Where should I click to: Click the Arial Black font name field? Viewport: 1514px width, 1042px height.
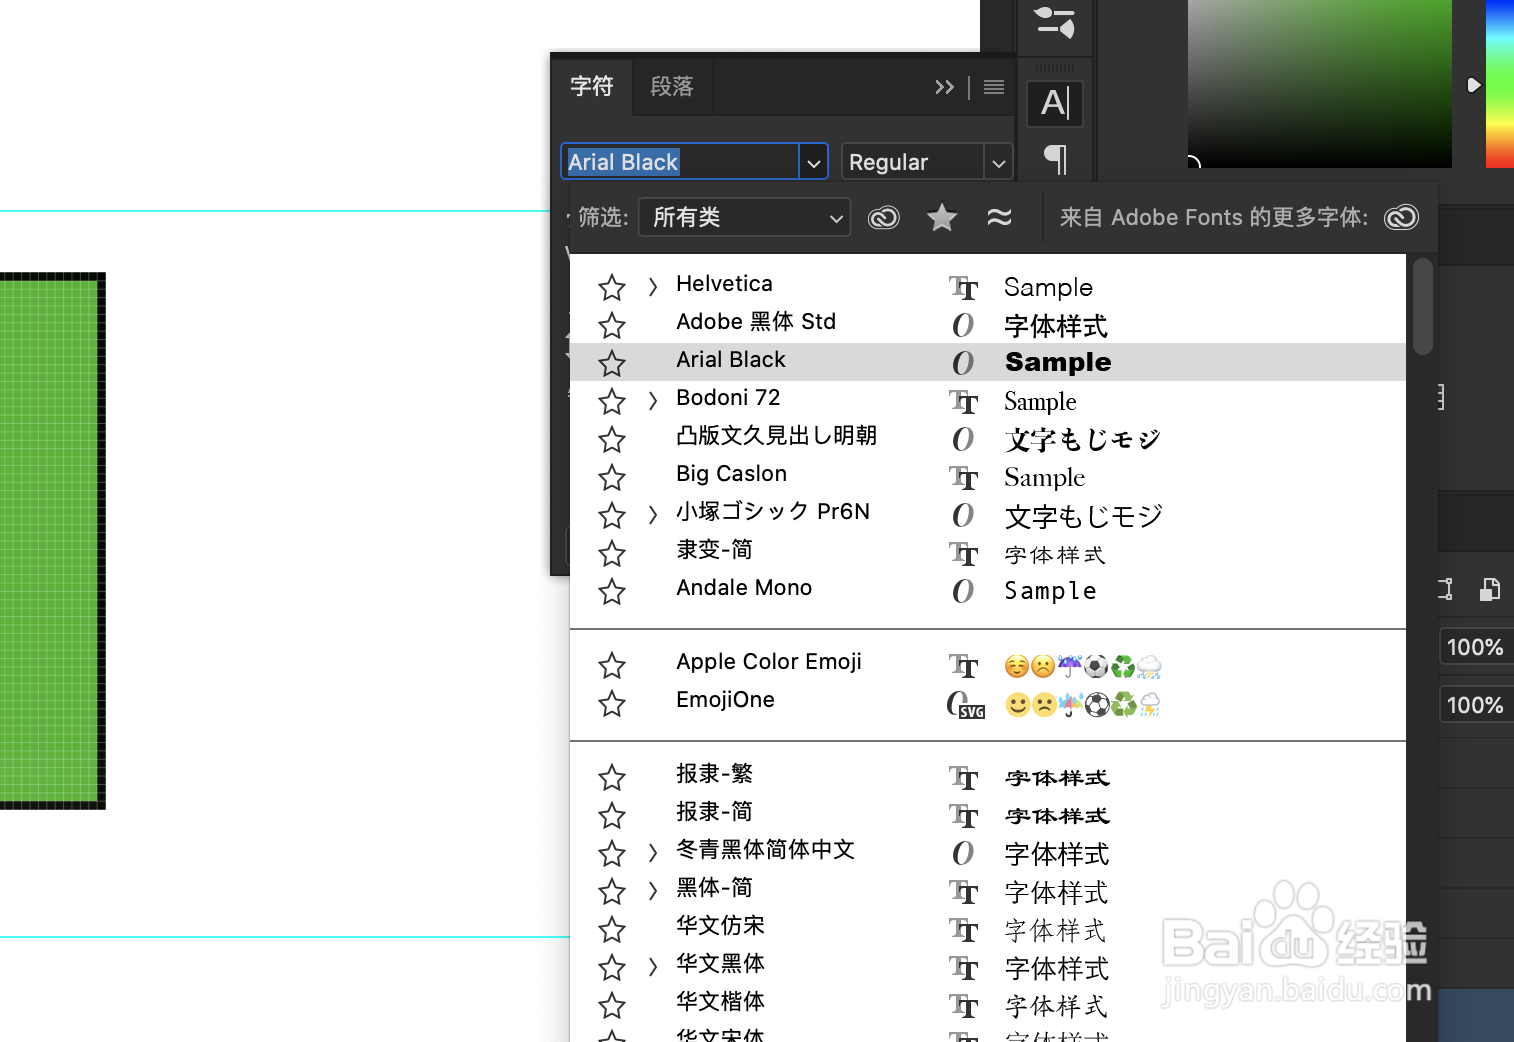(x=680, y=162)
